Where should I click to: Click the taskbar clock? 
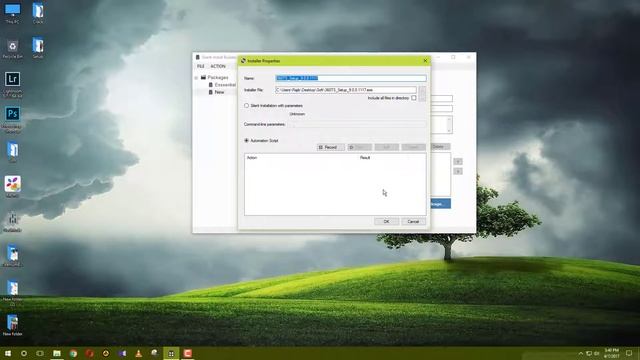[611, 353]
